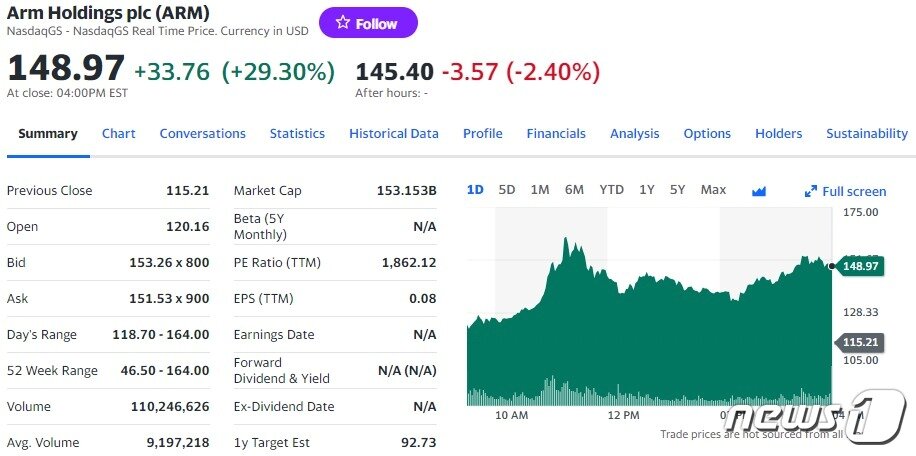Switch to the area chart type icon
The width and height of the screenshot is (916, 456).
[x=758, y=191]
